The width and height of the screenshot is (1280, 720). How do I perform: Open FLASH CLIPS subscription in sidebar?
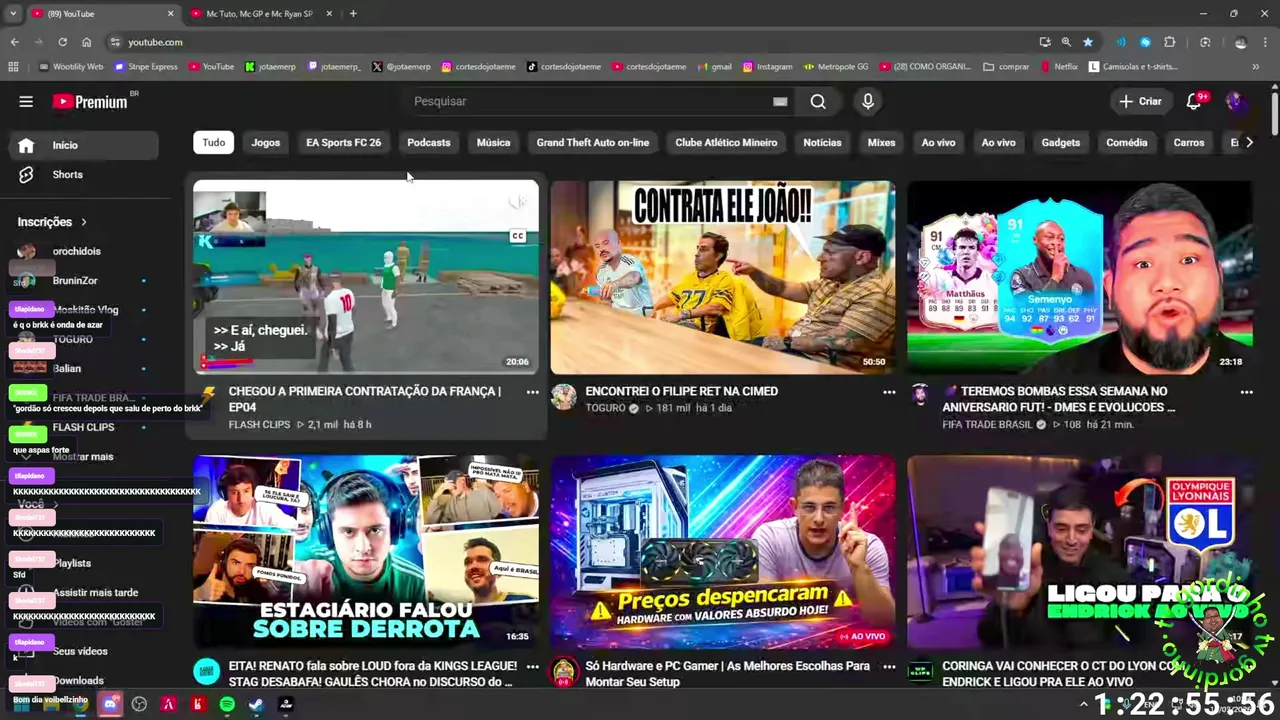(84, 427)
